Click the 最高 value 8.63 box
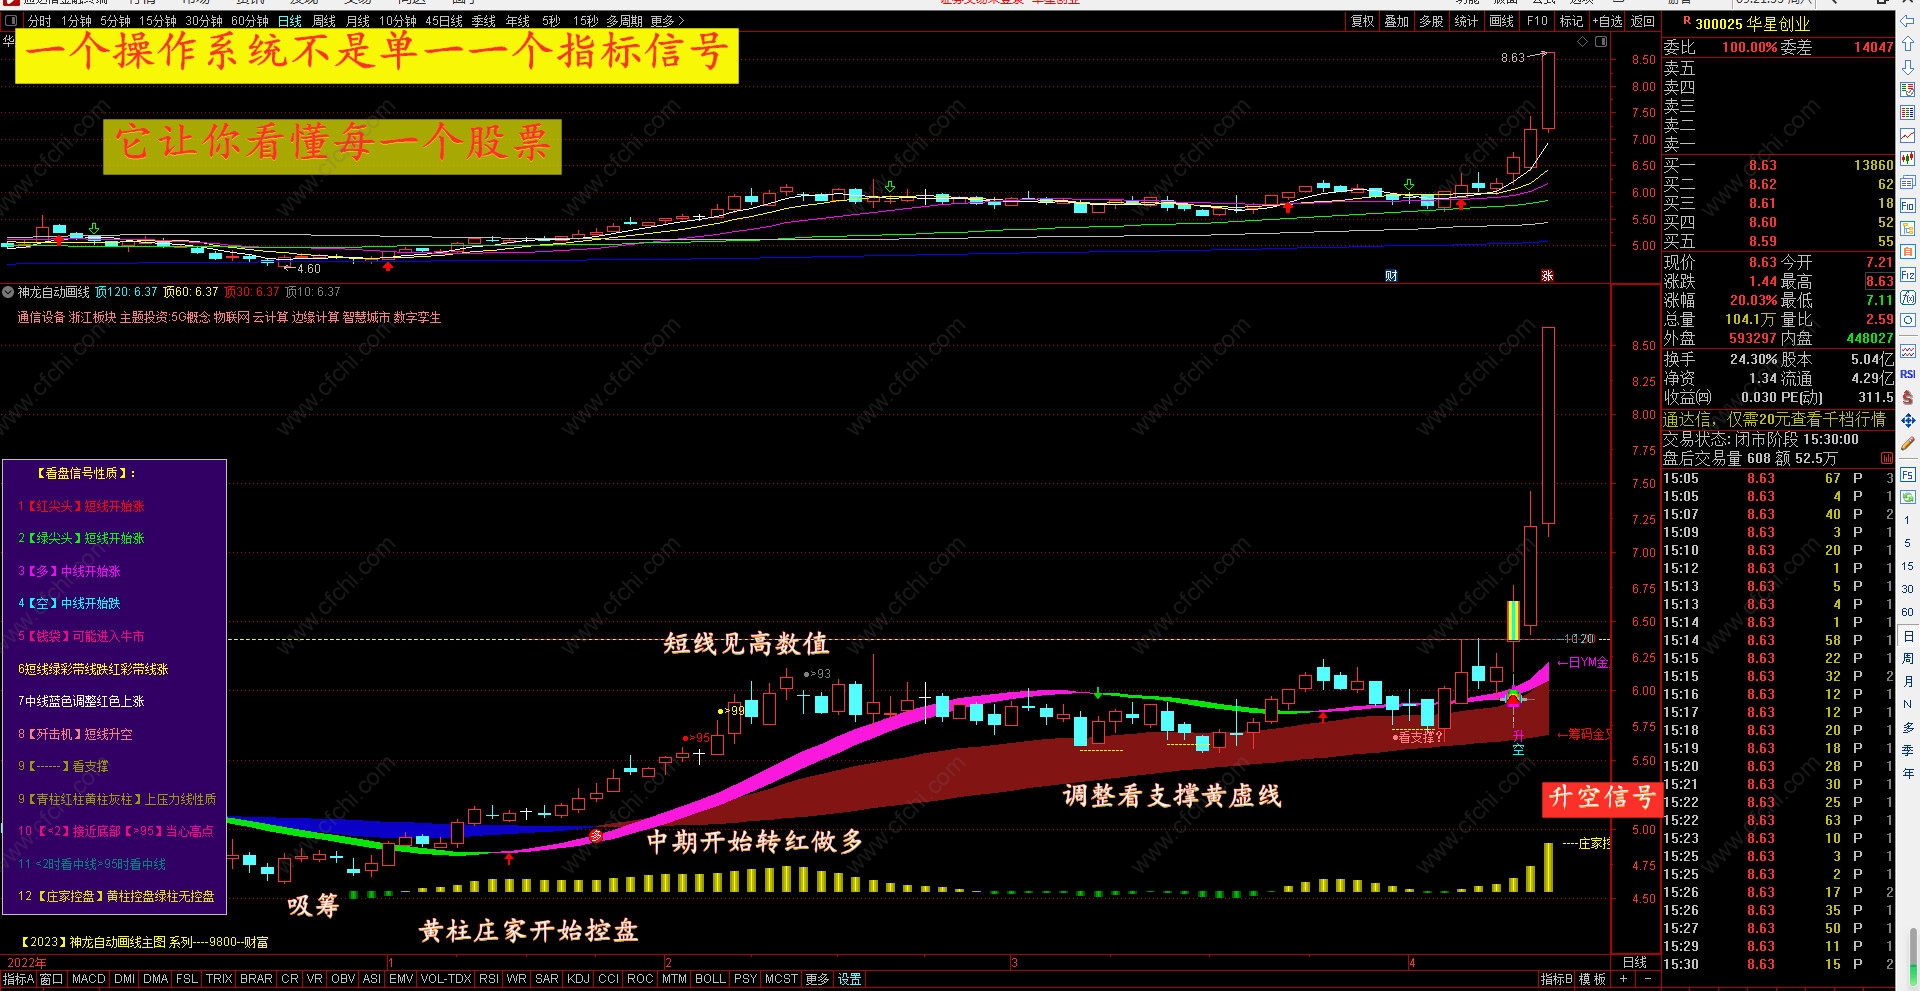1920x991 pixels. point(1879,281)
